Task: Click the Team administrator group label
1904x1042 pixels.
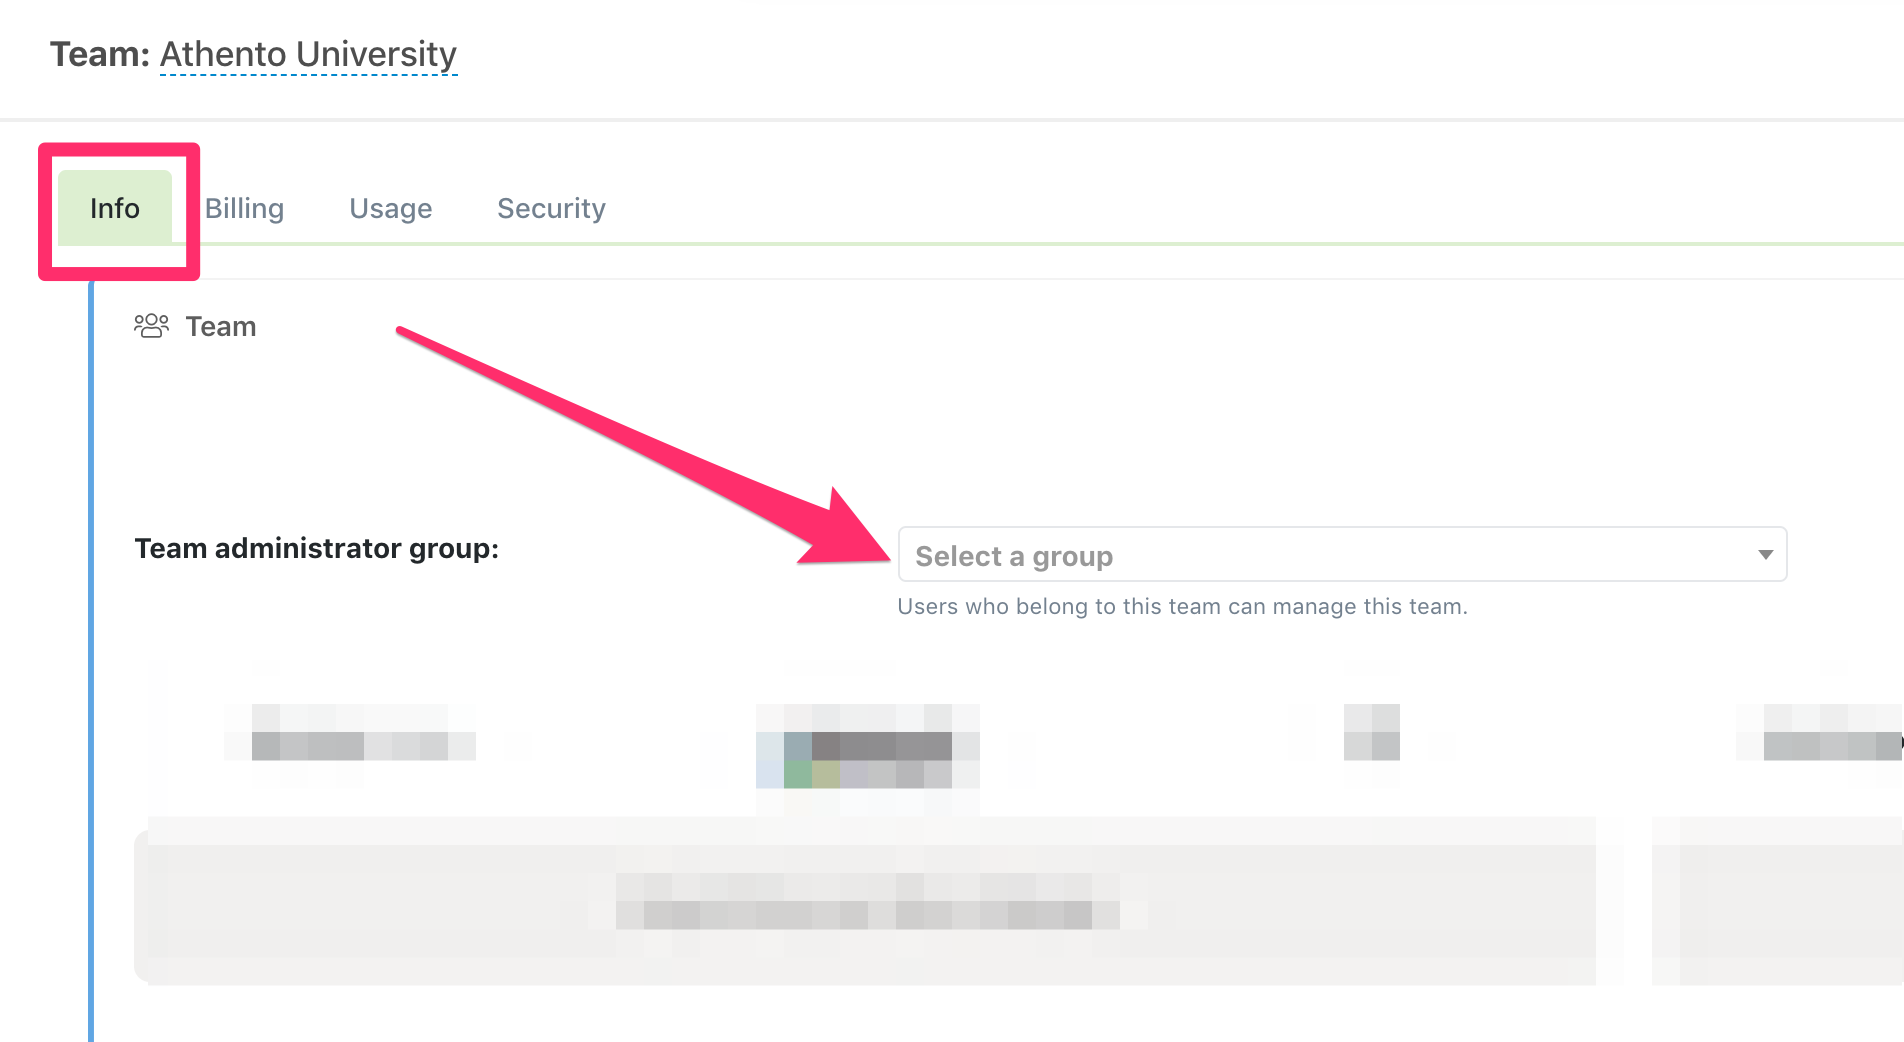Action: coord(316,548)
